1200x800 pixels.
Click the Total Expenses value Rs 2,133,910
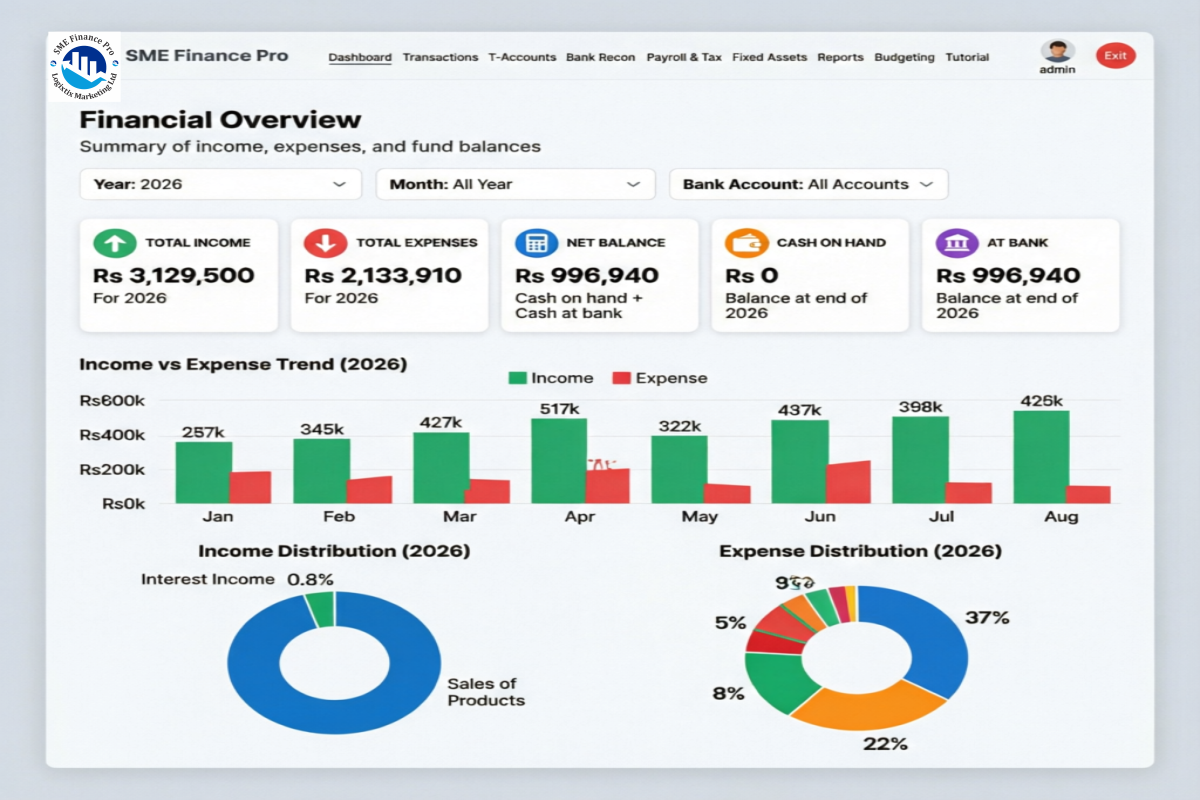click(x=383, y=275)
